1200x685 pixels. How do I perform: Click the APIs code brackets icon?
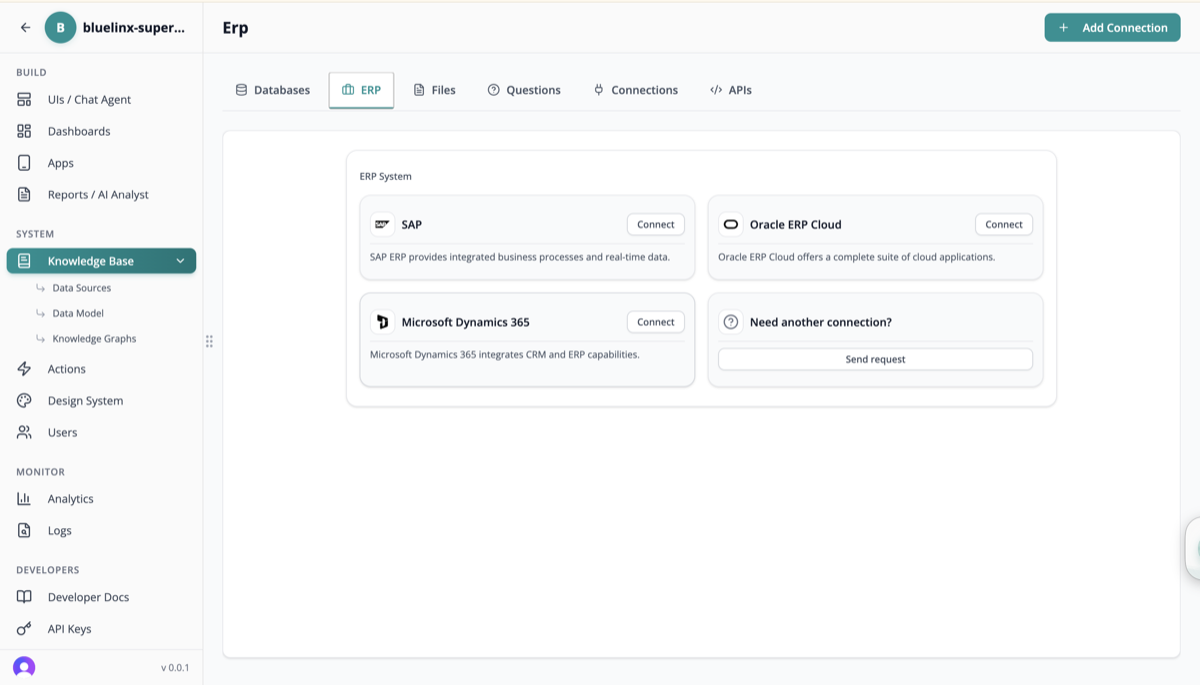[x=716, y=90]
